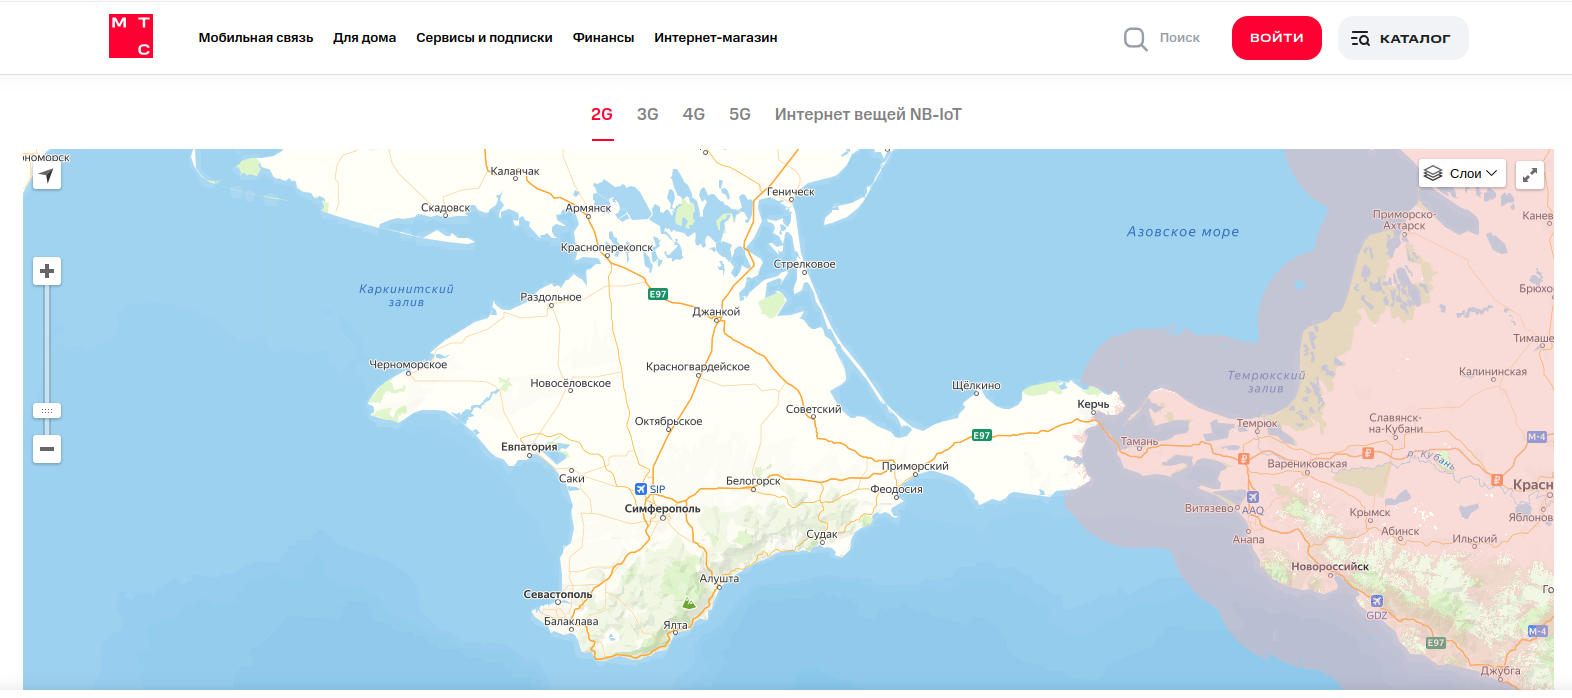Image resolution: width=1572 pixels, height=698 pixels.
Task: Click the Красноперекопск town label
Action: tap(607, 247)
